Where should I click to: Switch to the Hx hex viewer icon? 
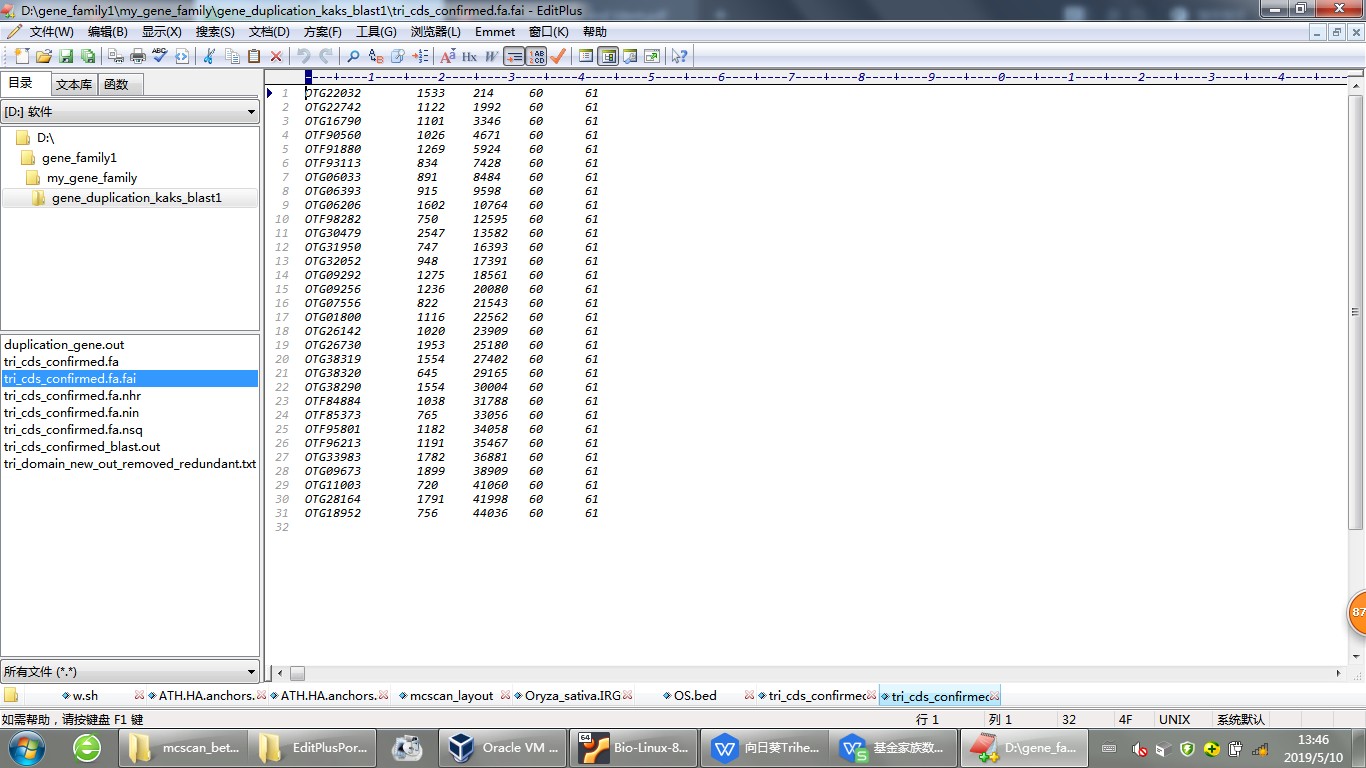469,56
